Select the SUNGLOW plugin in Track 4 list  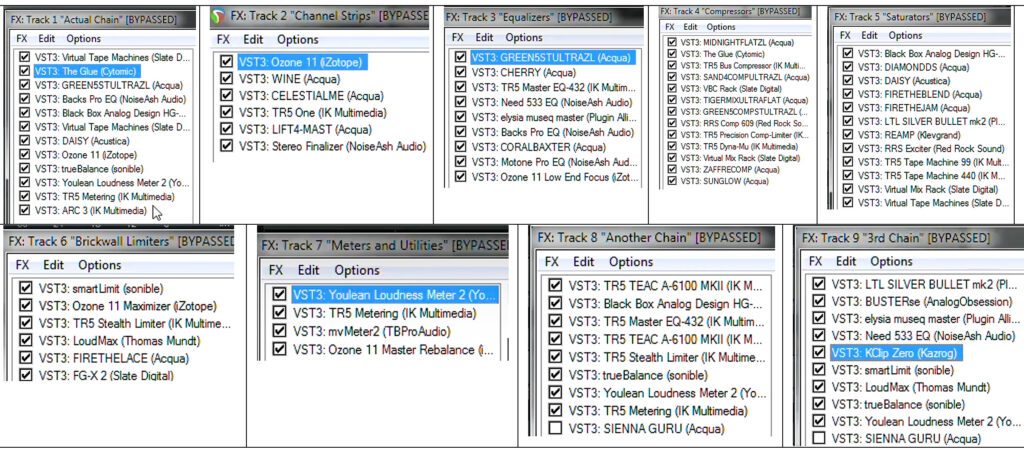(712, 181)
